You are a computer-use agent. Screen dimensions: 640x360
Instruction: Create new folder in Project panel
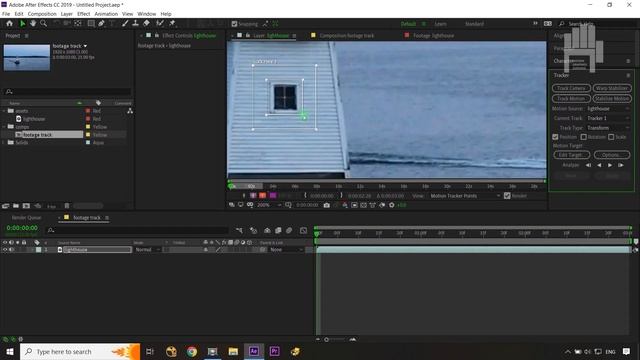[x=16, y=206]
